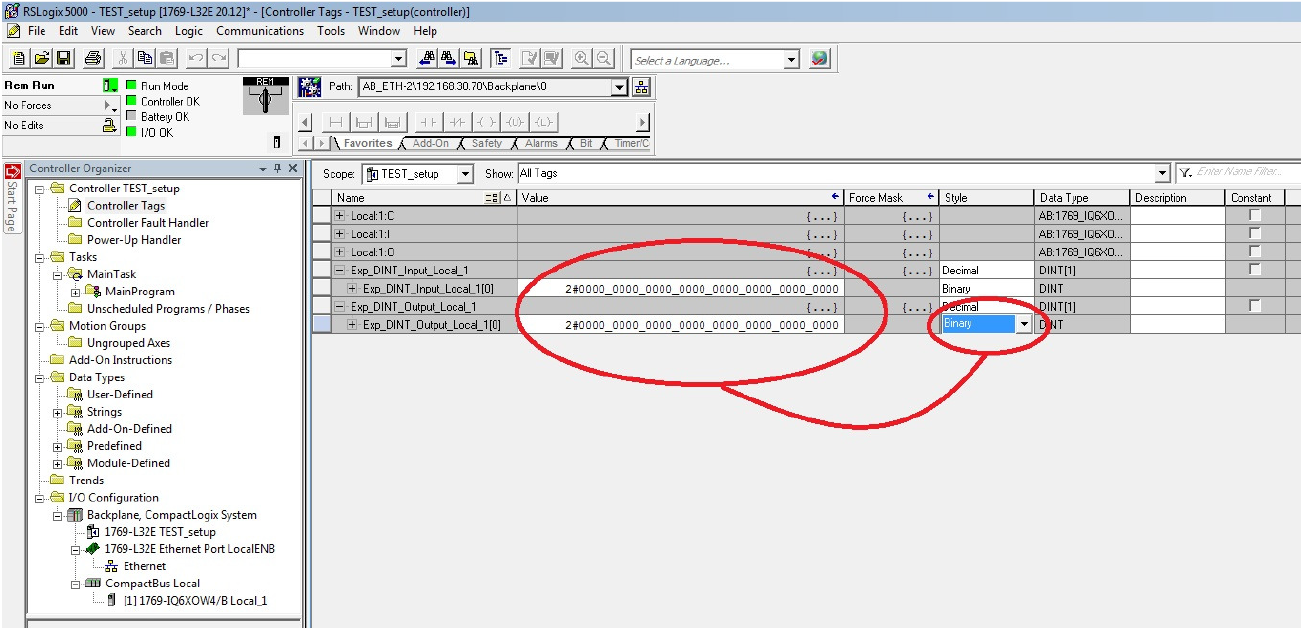The width and height of the screenshot is (1307, 636).
Task: Select Controller Fault Handler tree item
Action: [148, 223]
